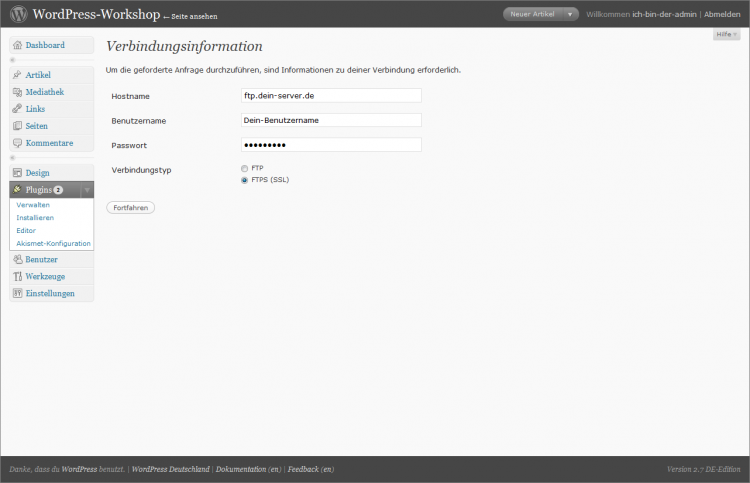
Task: Click the Abmelden logout link
Action: [721, 14]
